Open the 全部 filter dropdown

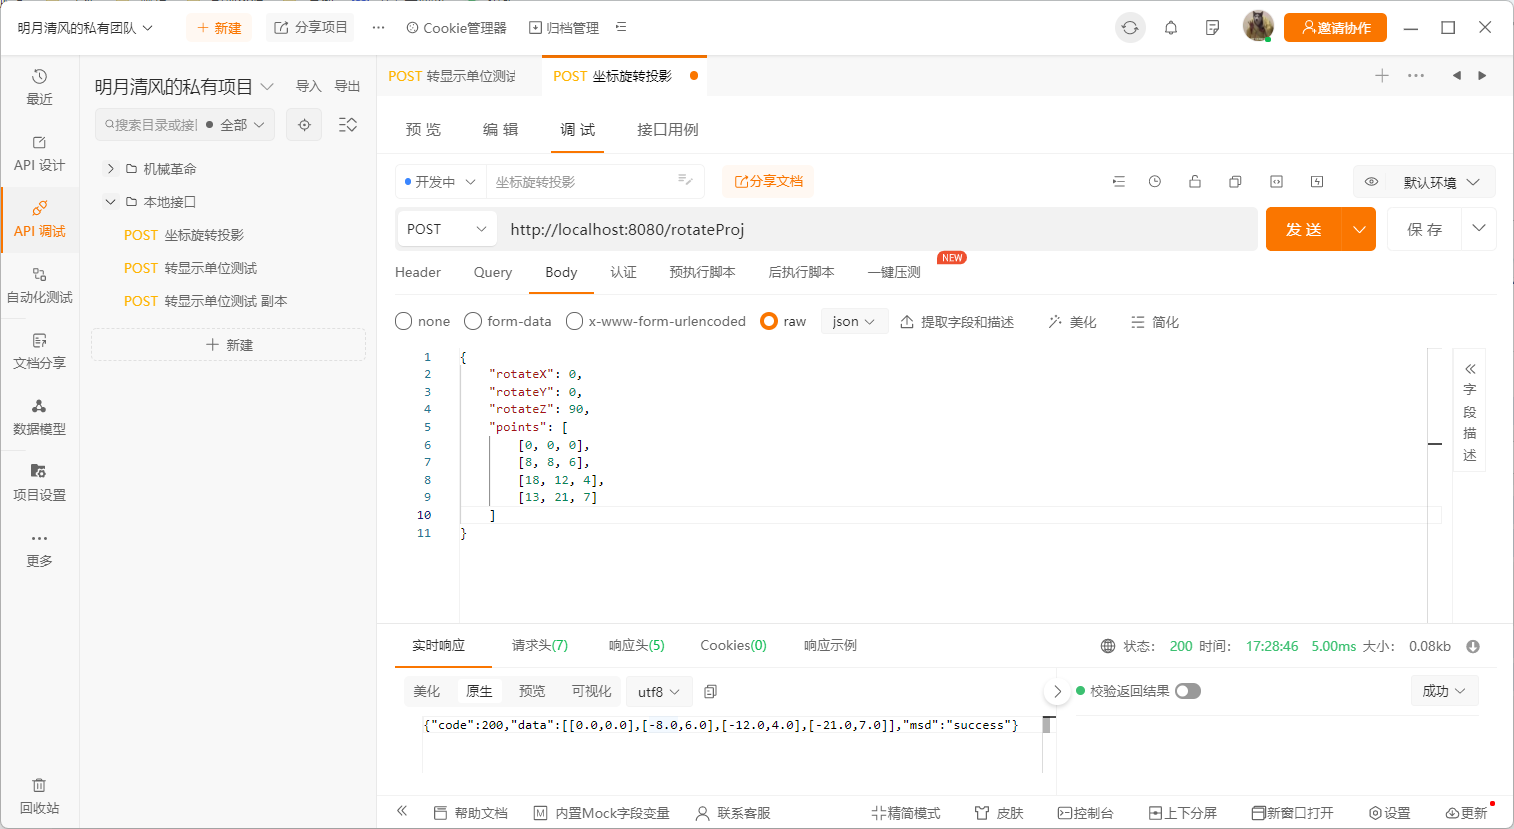point(241,125)
